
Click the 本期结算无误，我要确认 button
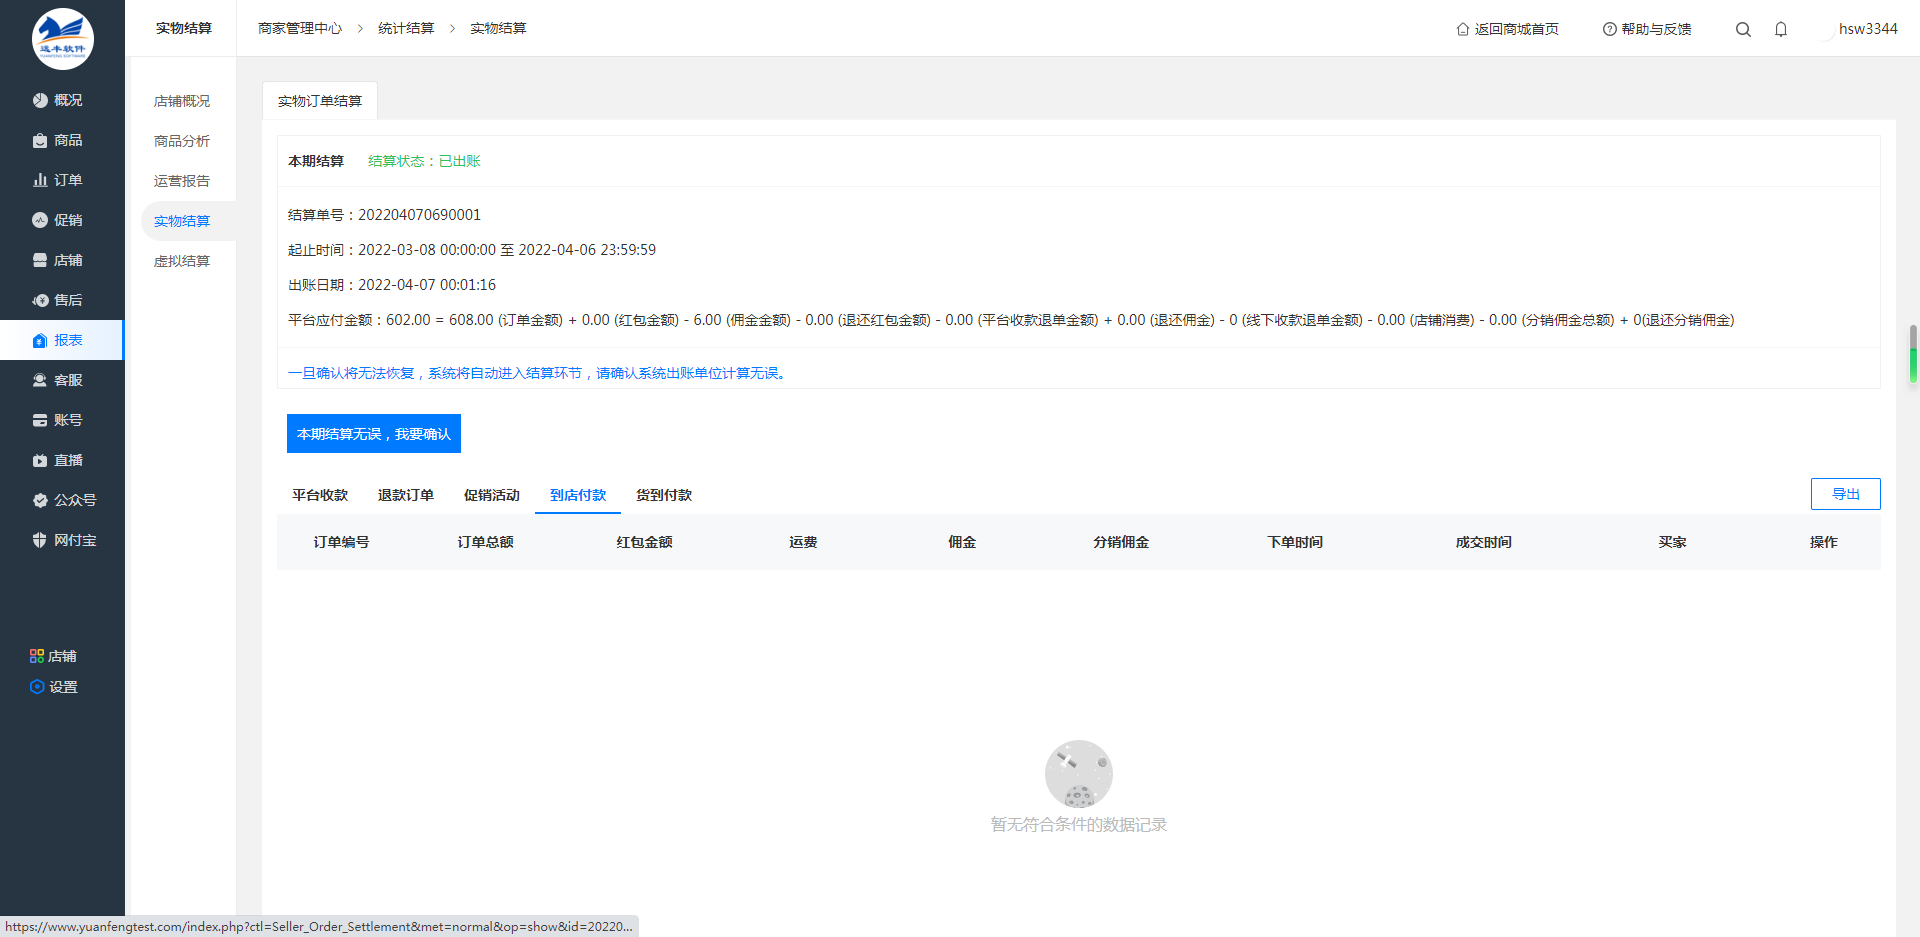(374, 433)
